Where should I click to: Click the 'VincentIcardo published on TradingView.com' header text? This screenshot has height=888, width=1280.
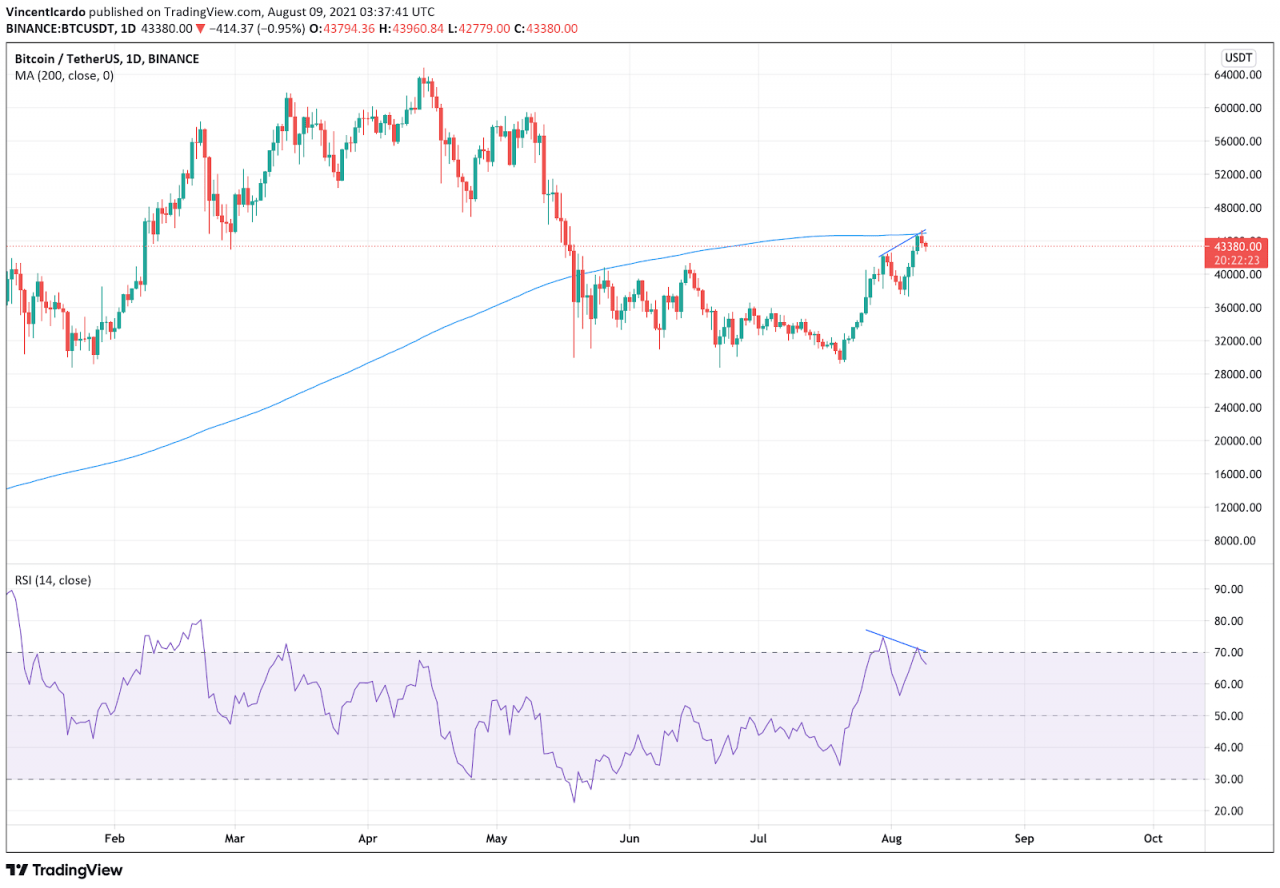pos(134,13)
